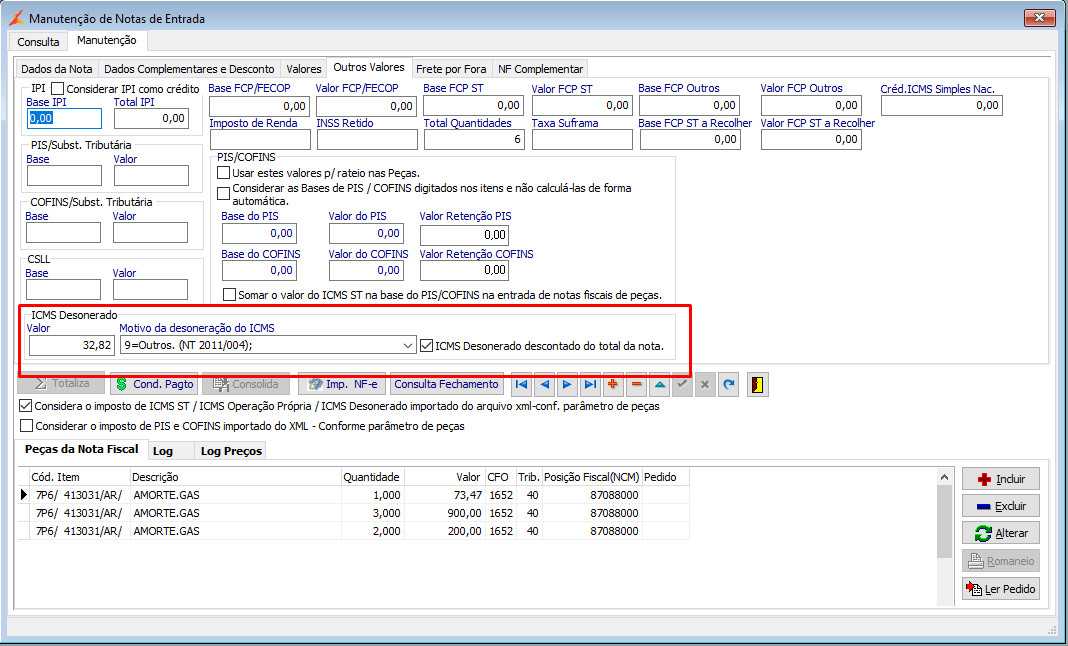Click the Ler Pedido button
1068x646 pixels.
pyautogui.click(x=1001, y=589)
